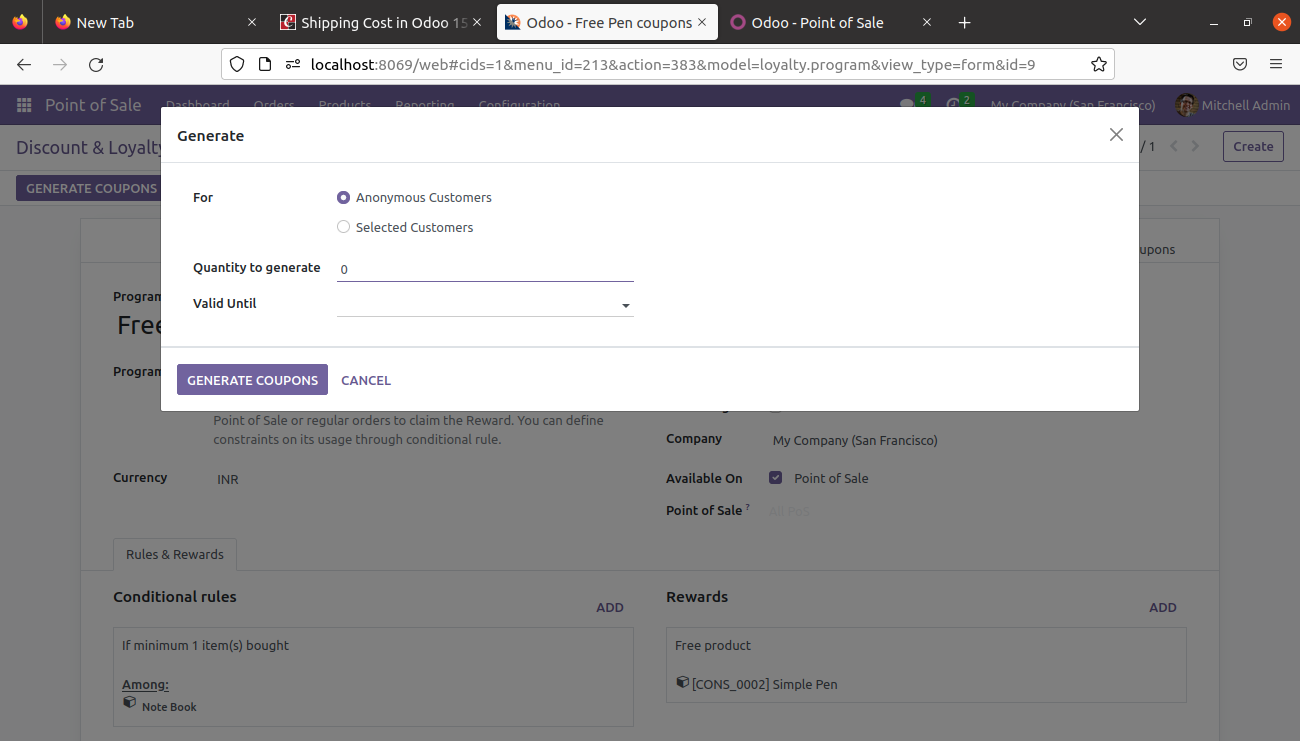Open the minimum 1 item(s) bought rule card

[x=373, y=676]
